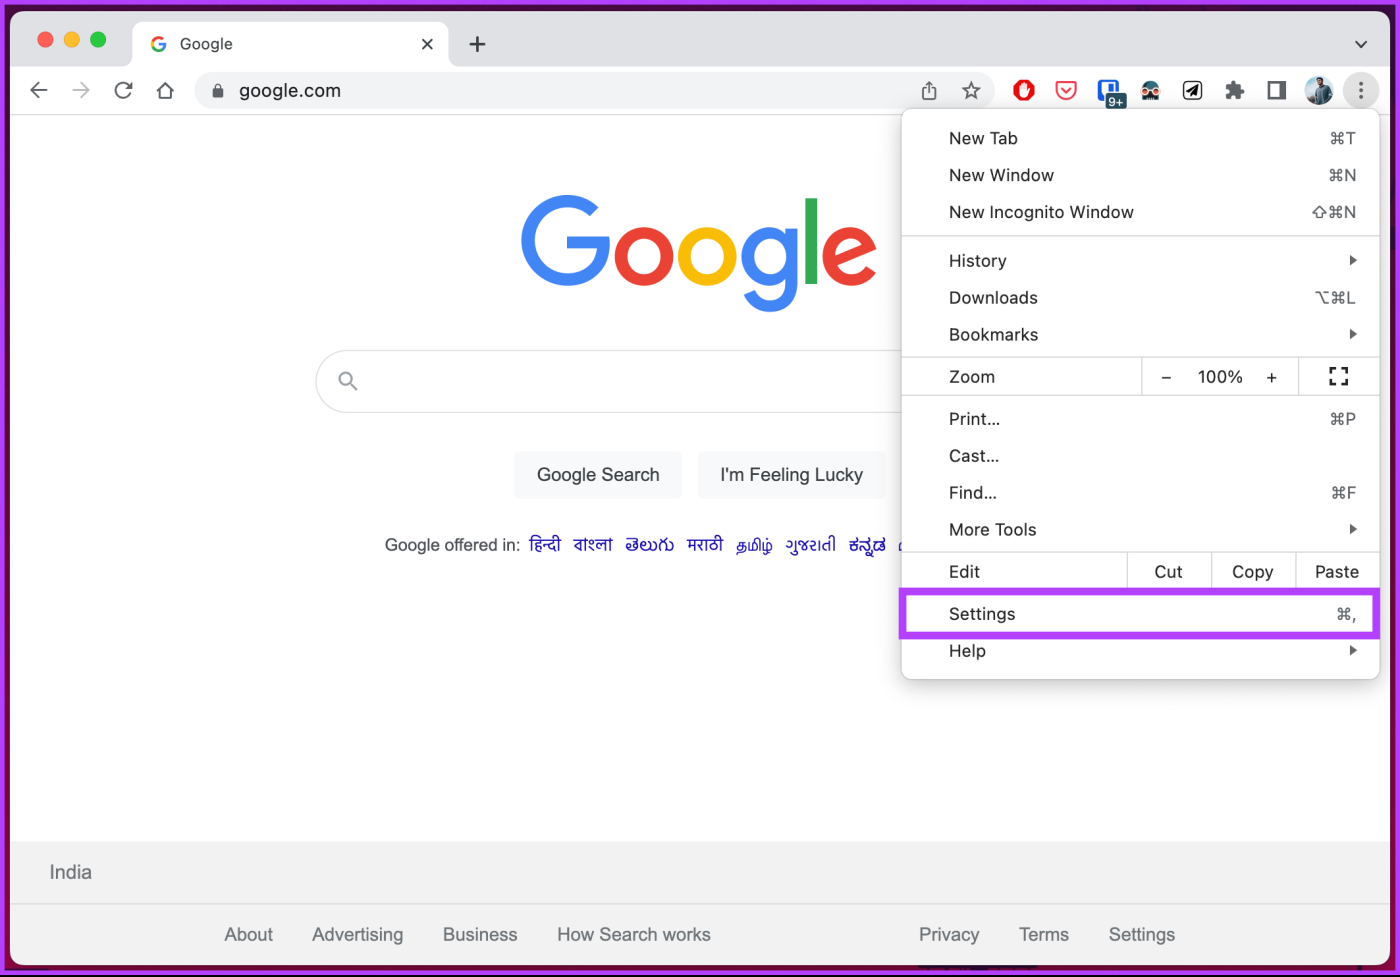Open the Pocket extension
Viewport: 1400px width, 977px height.
point(1065,90)
